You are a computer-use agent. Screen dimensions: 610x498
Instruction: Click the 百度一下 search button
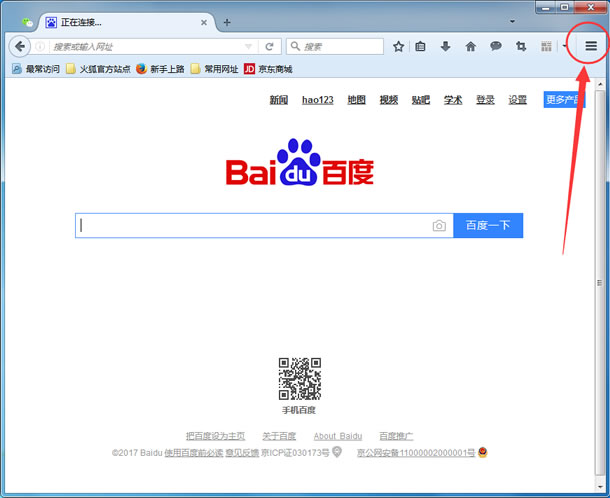(x=488, y=225)
